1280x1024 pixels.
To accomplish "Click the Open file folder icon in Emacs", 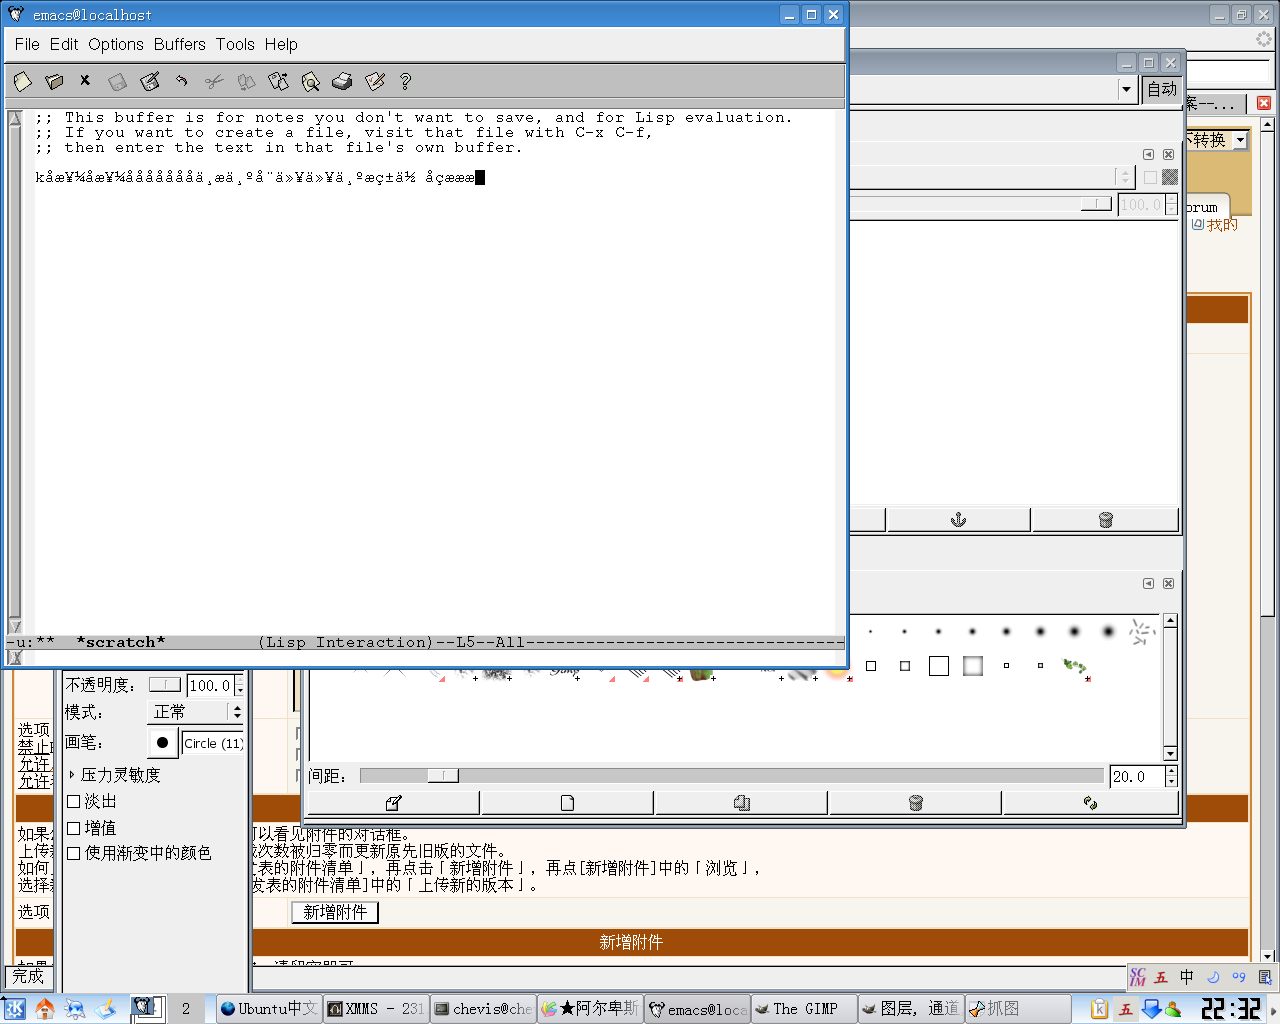I will click(x=55, y=81).
